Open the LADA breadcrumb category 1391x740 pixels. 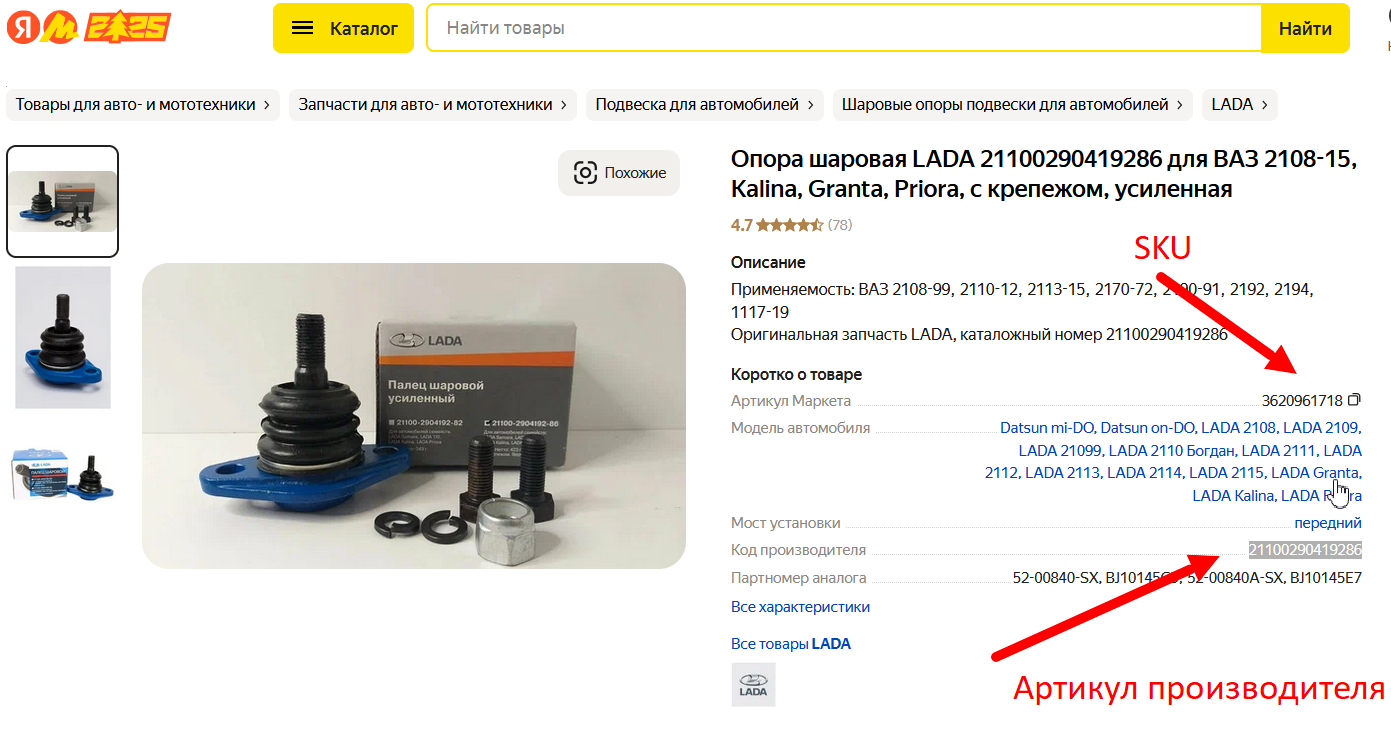(1240, 104)
